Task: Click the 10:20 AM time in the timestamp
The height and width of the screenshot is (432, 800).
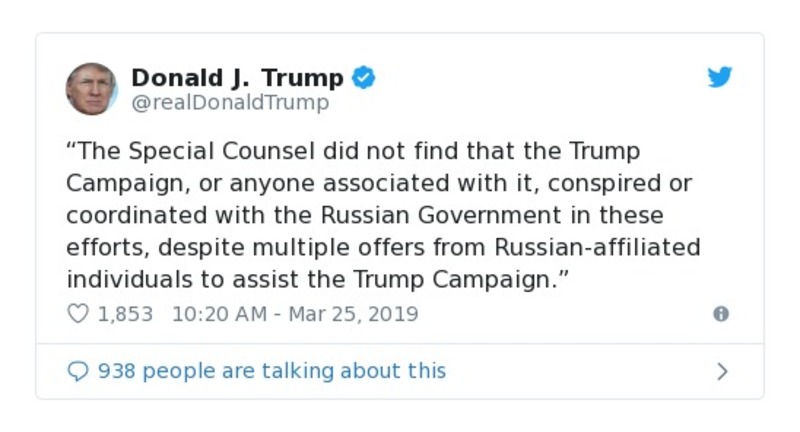Action: click(219, 314)
